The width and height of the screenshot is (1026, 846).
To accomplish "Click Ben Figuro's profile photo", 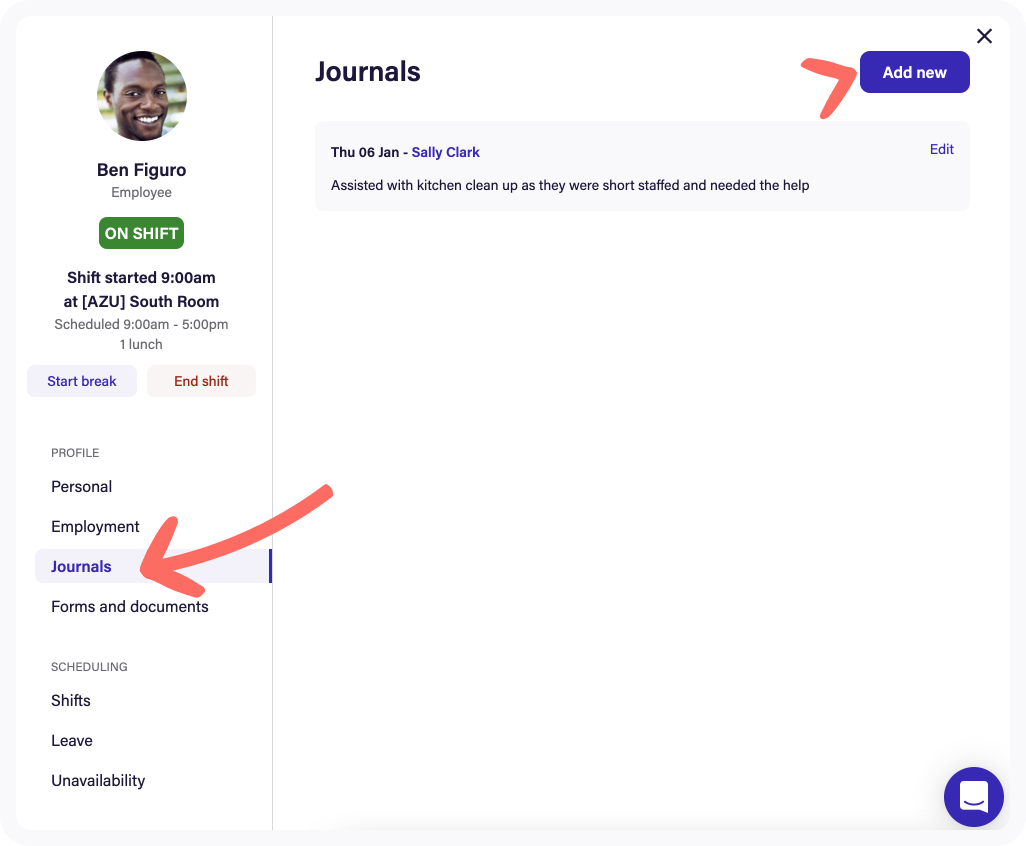I will [x=142, y=96].
